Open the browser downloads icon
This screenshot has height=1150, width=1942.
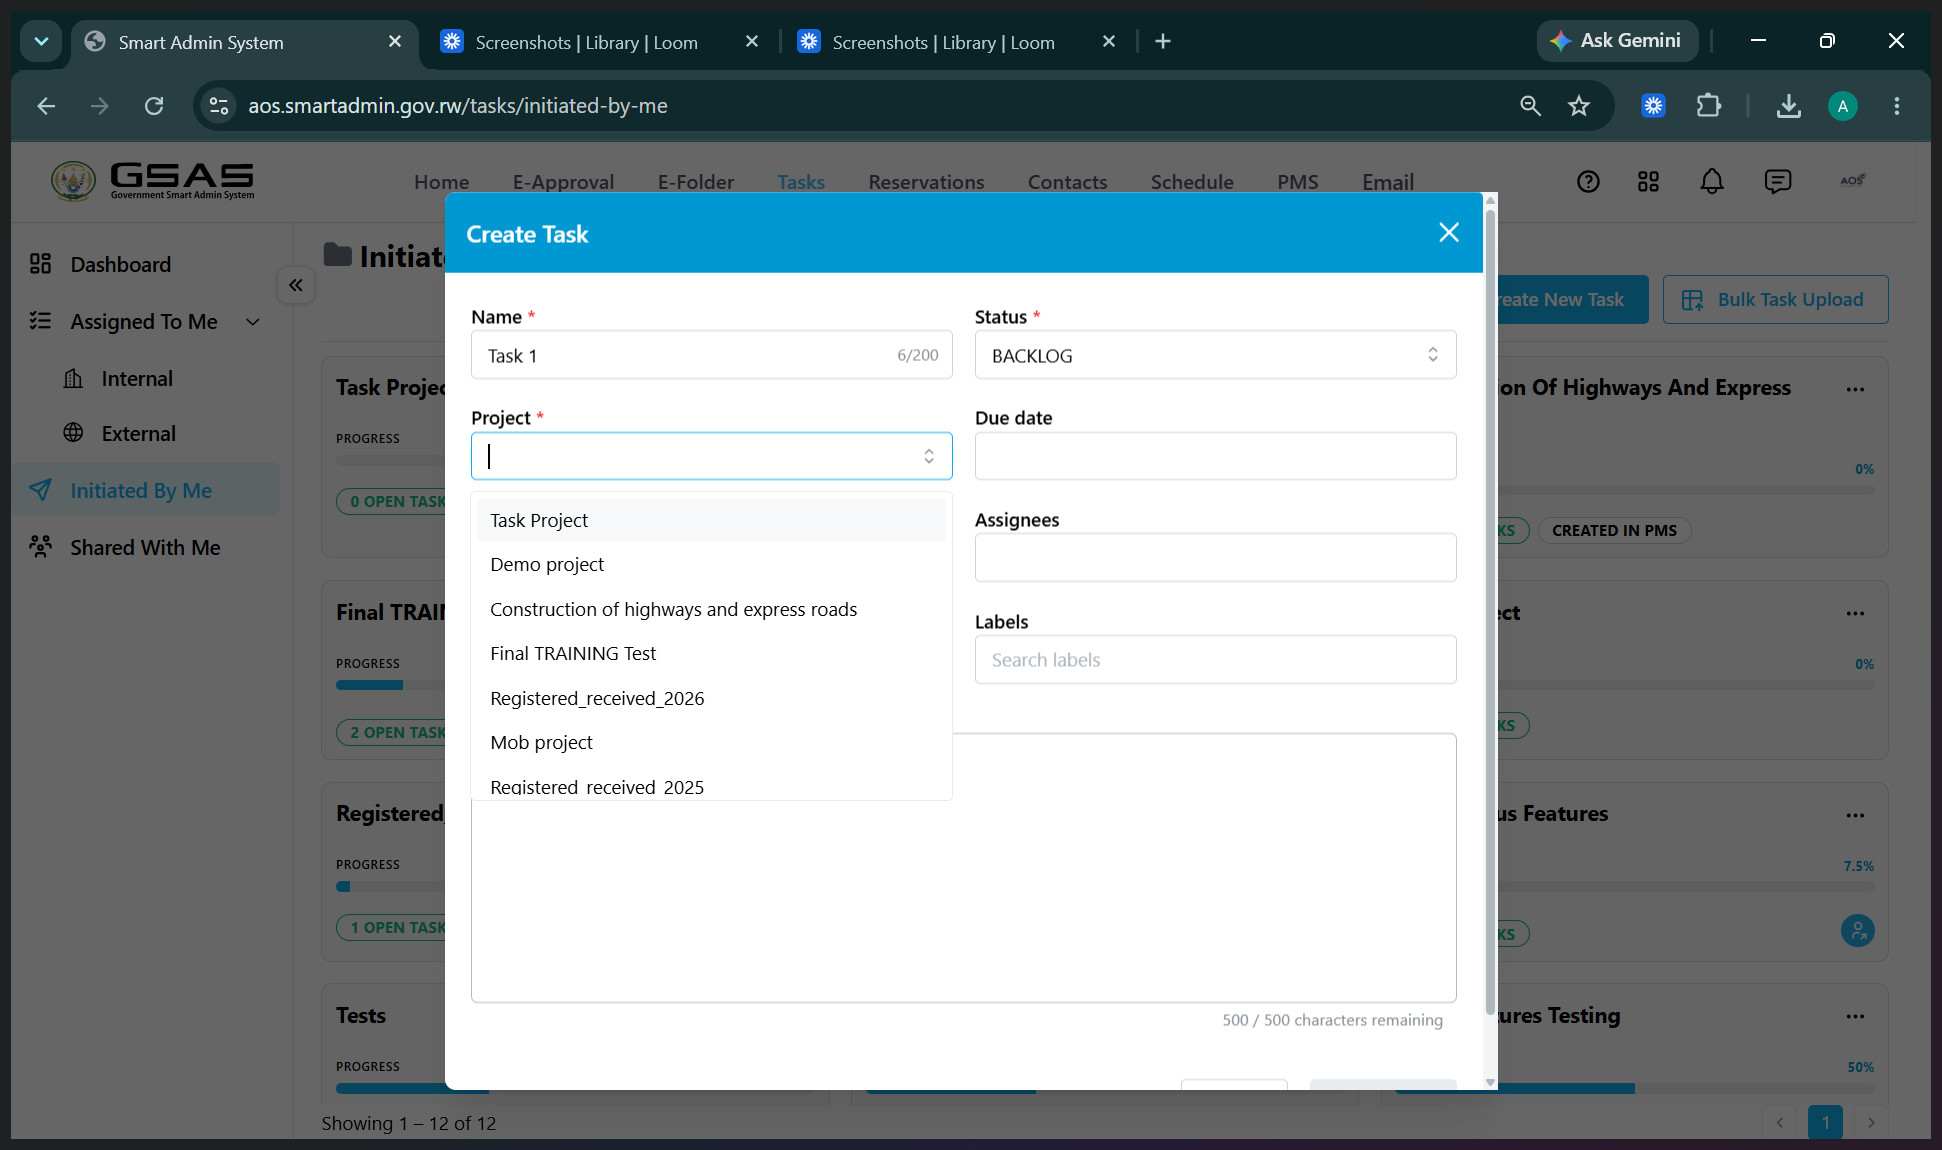coord(1788,106)
